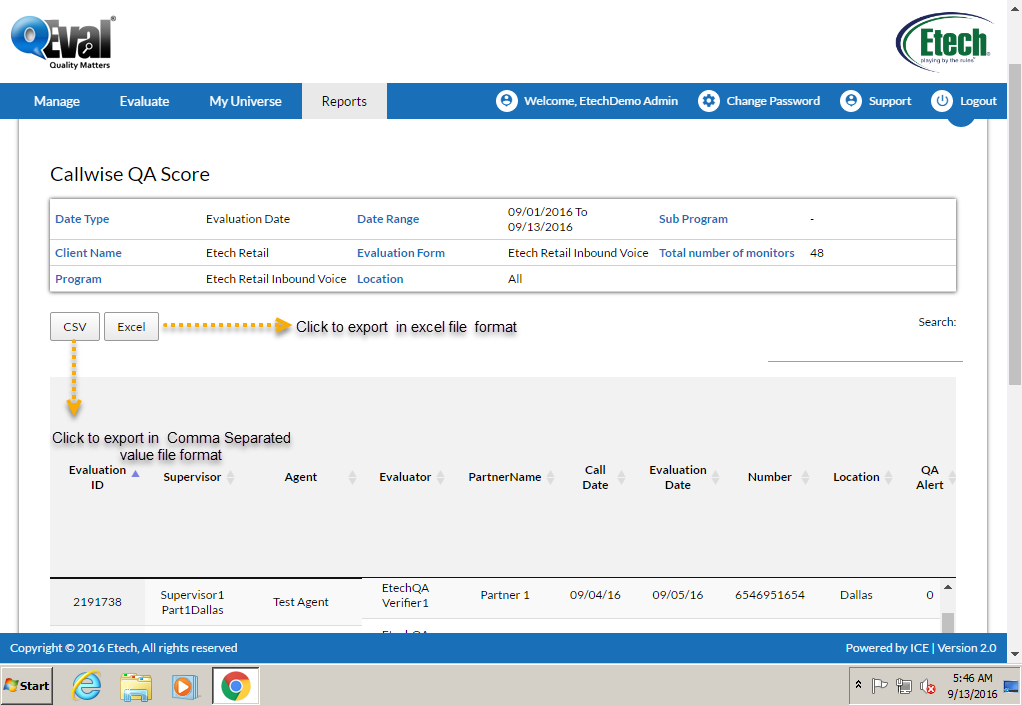The height and width of the screenshot is (706, 1022).
Task: Click the table scrollbar up arrow
Action: (x=948, y=587)
